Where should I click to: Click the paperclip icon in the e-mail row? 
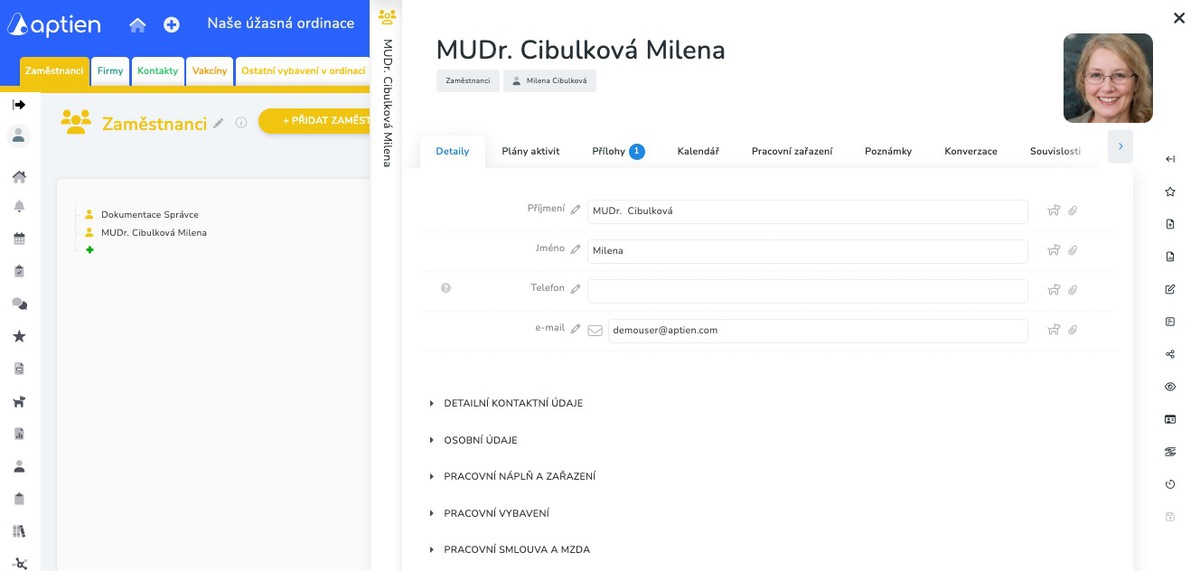pyautogui.click(x=1073, y=330)
